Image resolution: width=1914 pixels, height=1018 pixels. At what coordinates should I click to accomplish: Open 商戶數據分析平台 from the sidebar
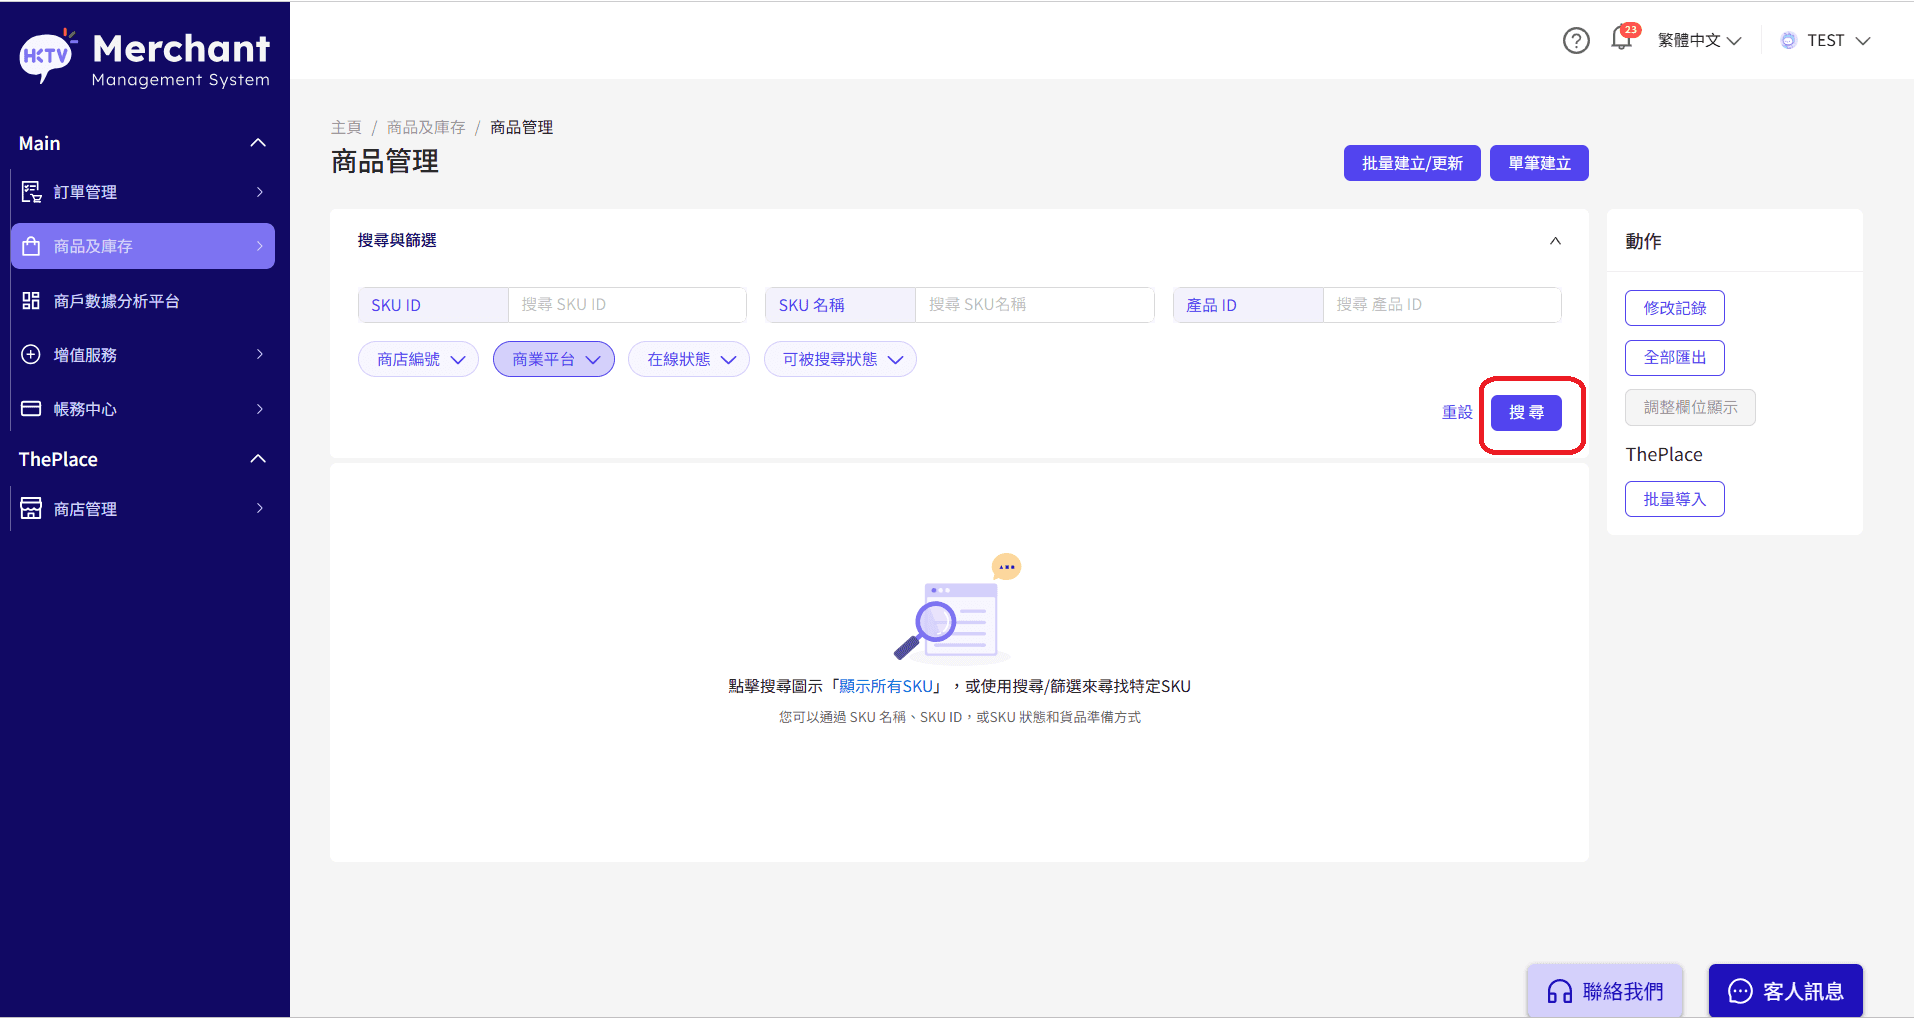[x=143, y=300]
